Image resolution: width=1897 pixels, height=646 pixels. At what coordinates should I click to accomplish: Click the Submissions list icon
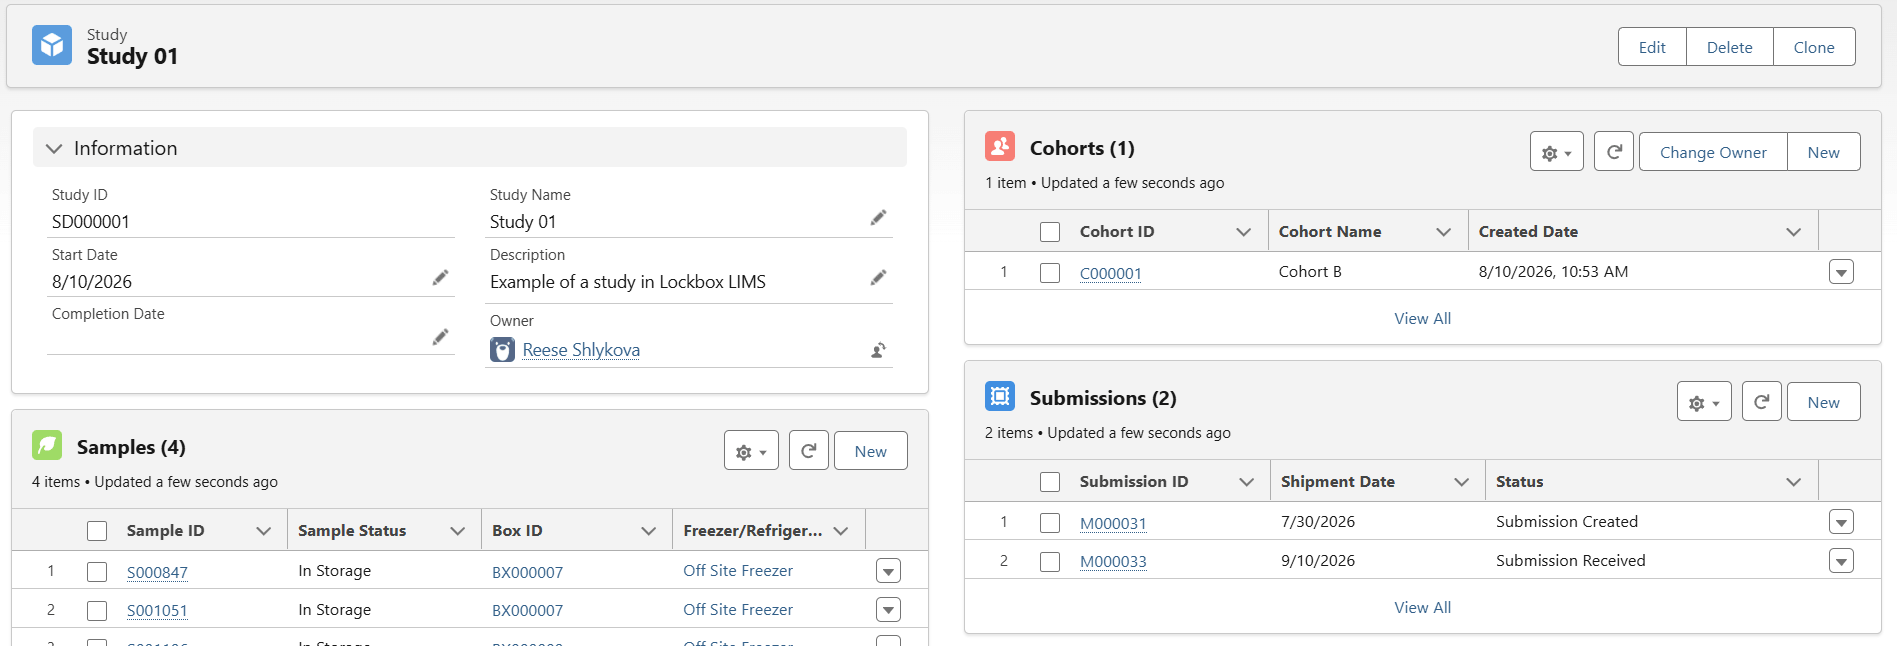click(1000, 396)
